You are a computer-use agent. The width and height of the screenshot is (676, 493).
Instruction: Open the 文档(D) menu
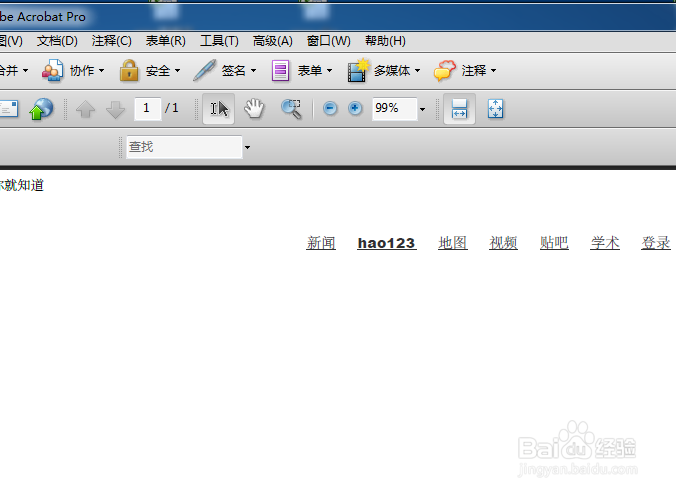pyautogui.click(x=57, y=41)
